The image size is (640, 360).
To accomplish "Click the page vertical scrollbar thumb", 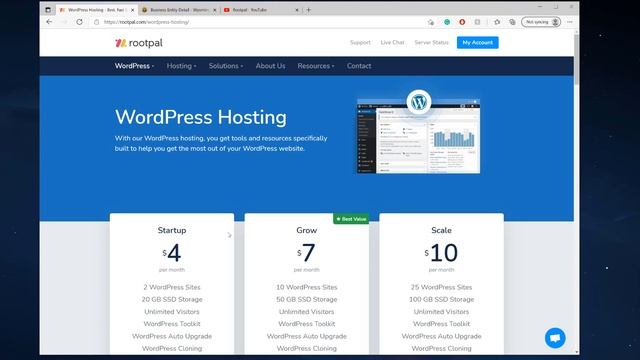I will (x=576, y=60).
